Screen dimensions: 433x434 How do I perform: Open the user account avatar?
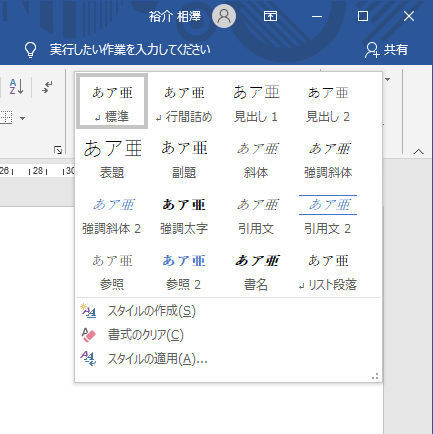point(224,16)
